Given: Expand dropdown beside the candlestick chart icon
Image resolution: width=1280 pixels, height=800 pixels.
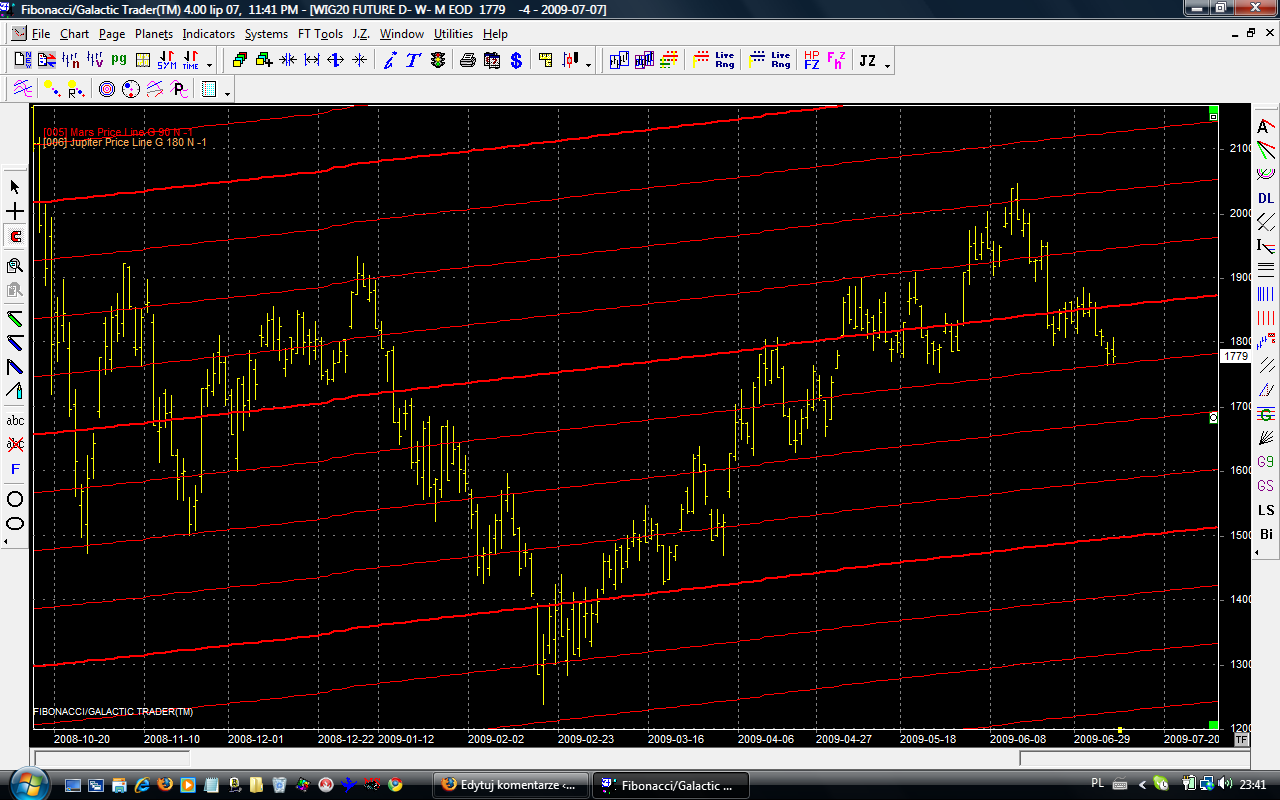Looking at the screenshot, I should point(588,65).
